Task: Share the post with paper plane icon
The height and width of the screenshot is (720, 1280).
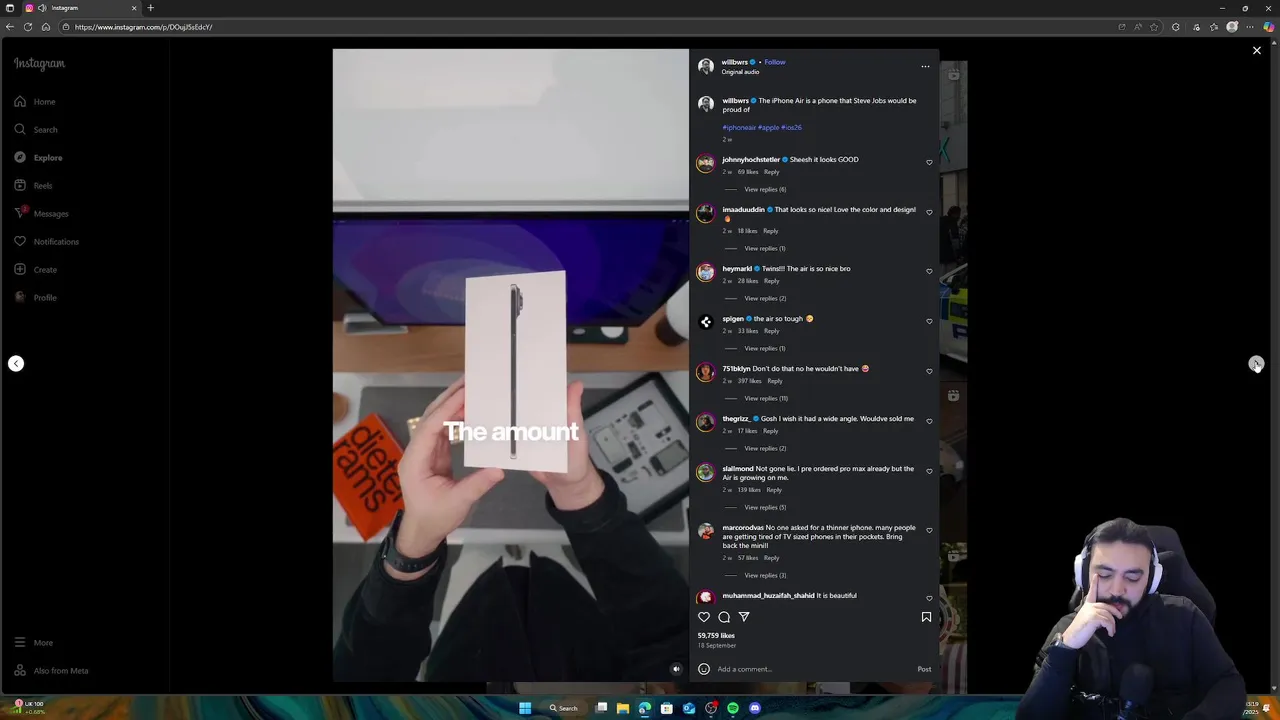Action: click(x=744, y=617)
